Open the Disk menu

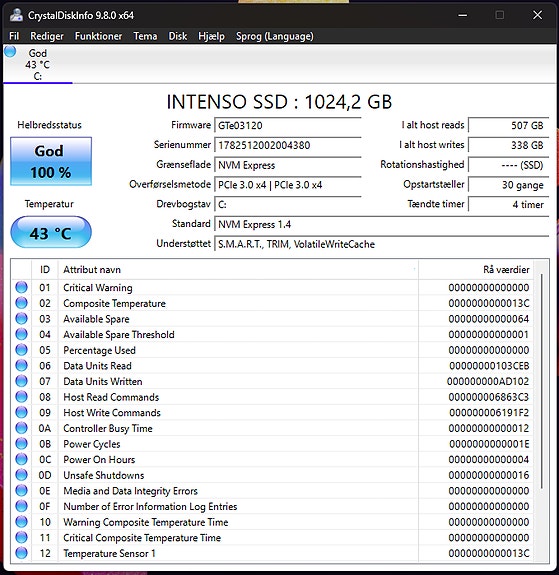pos(178,36)
